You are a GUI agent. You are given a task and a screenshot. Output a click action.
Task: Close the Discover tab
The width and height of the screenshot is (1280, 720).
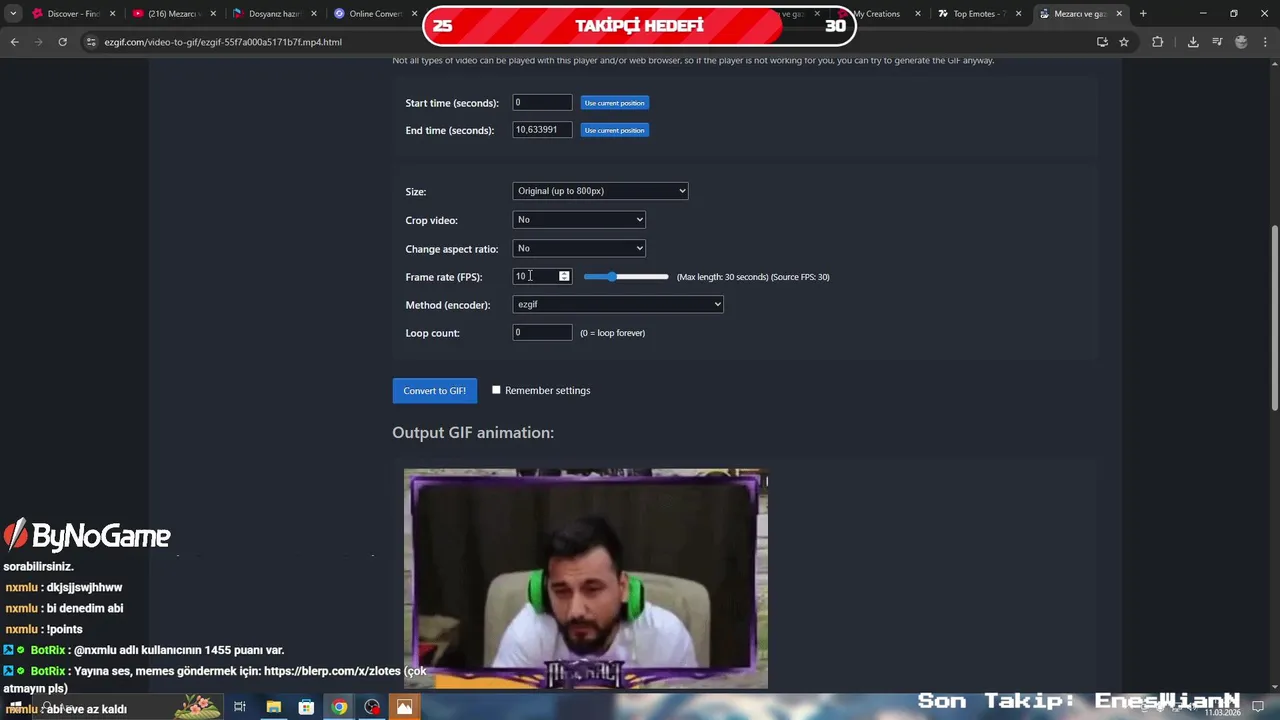click(x=112, y=14)
